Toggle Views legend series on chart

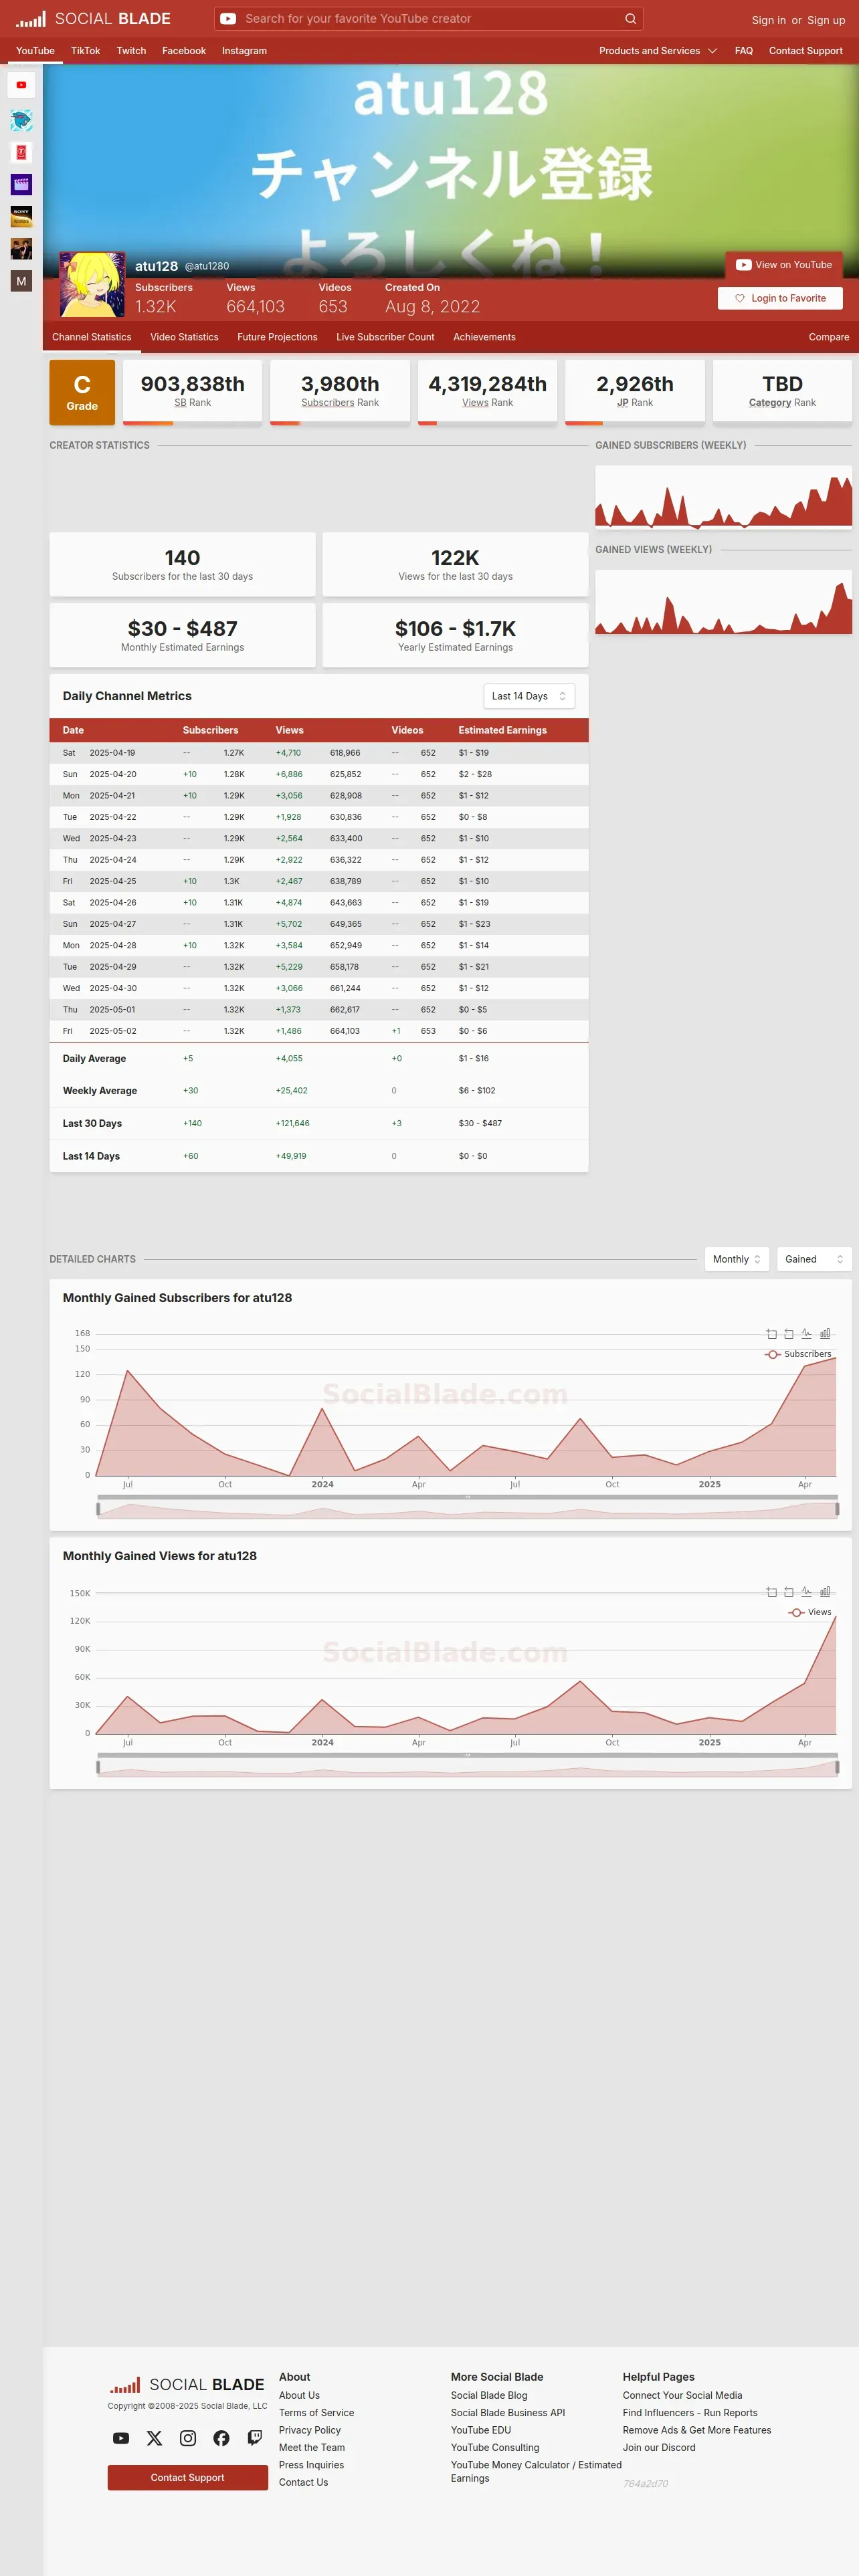(810, 1612)
